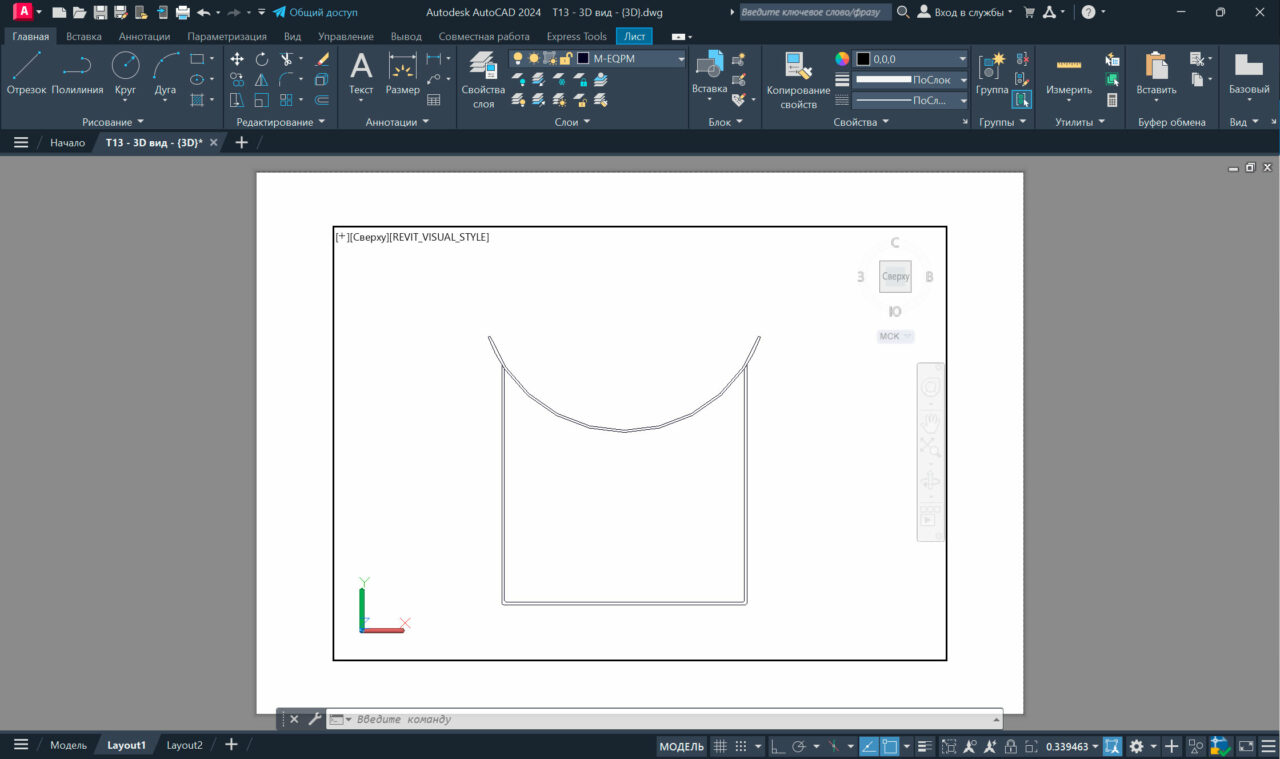The height and width of the screenshot is (759, 1280).
Task: Open the M-EQPM layer dropdown
Action: click(680, 59)
